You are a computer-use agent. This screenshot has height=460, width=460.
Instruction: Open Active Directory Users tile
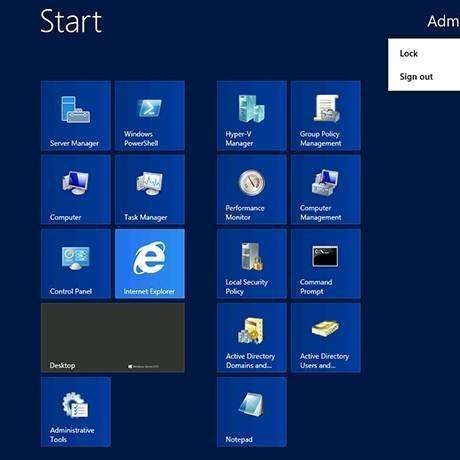(x=326, y=338)
